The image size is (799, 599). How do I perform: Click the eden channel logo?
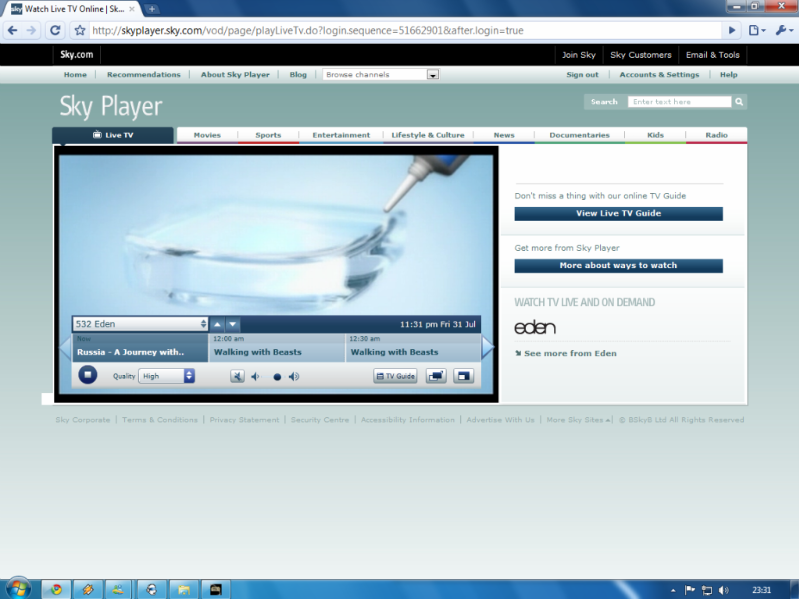click(x=535, y=327)
